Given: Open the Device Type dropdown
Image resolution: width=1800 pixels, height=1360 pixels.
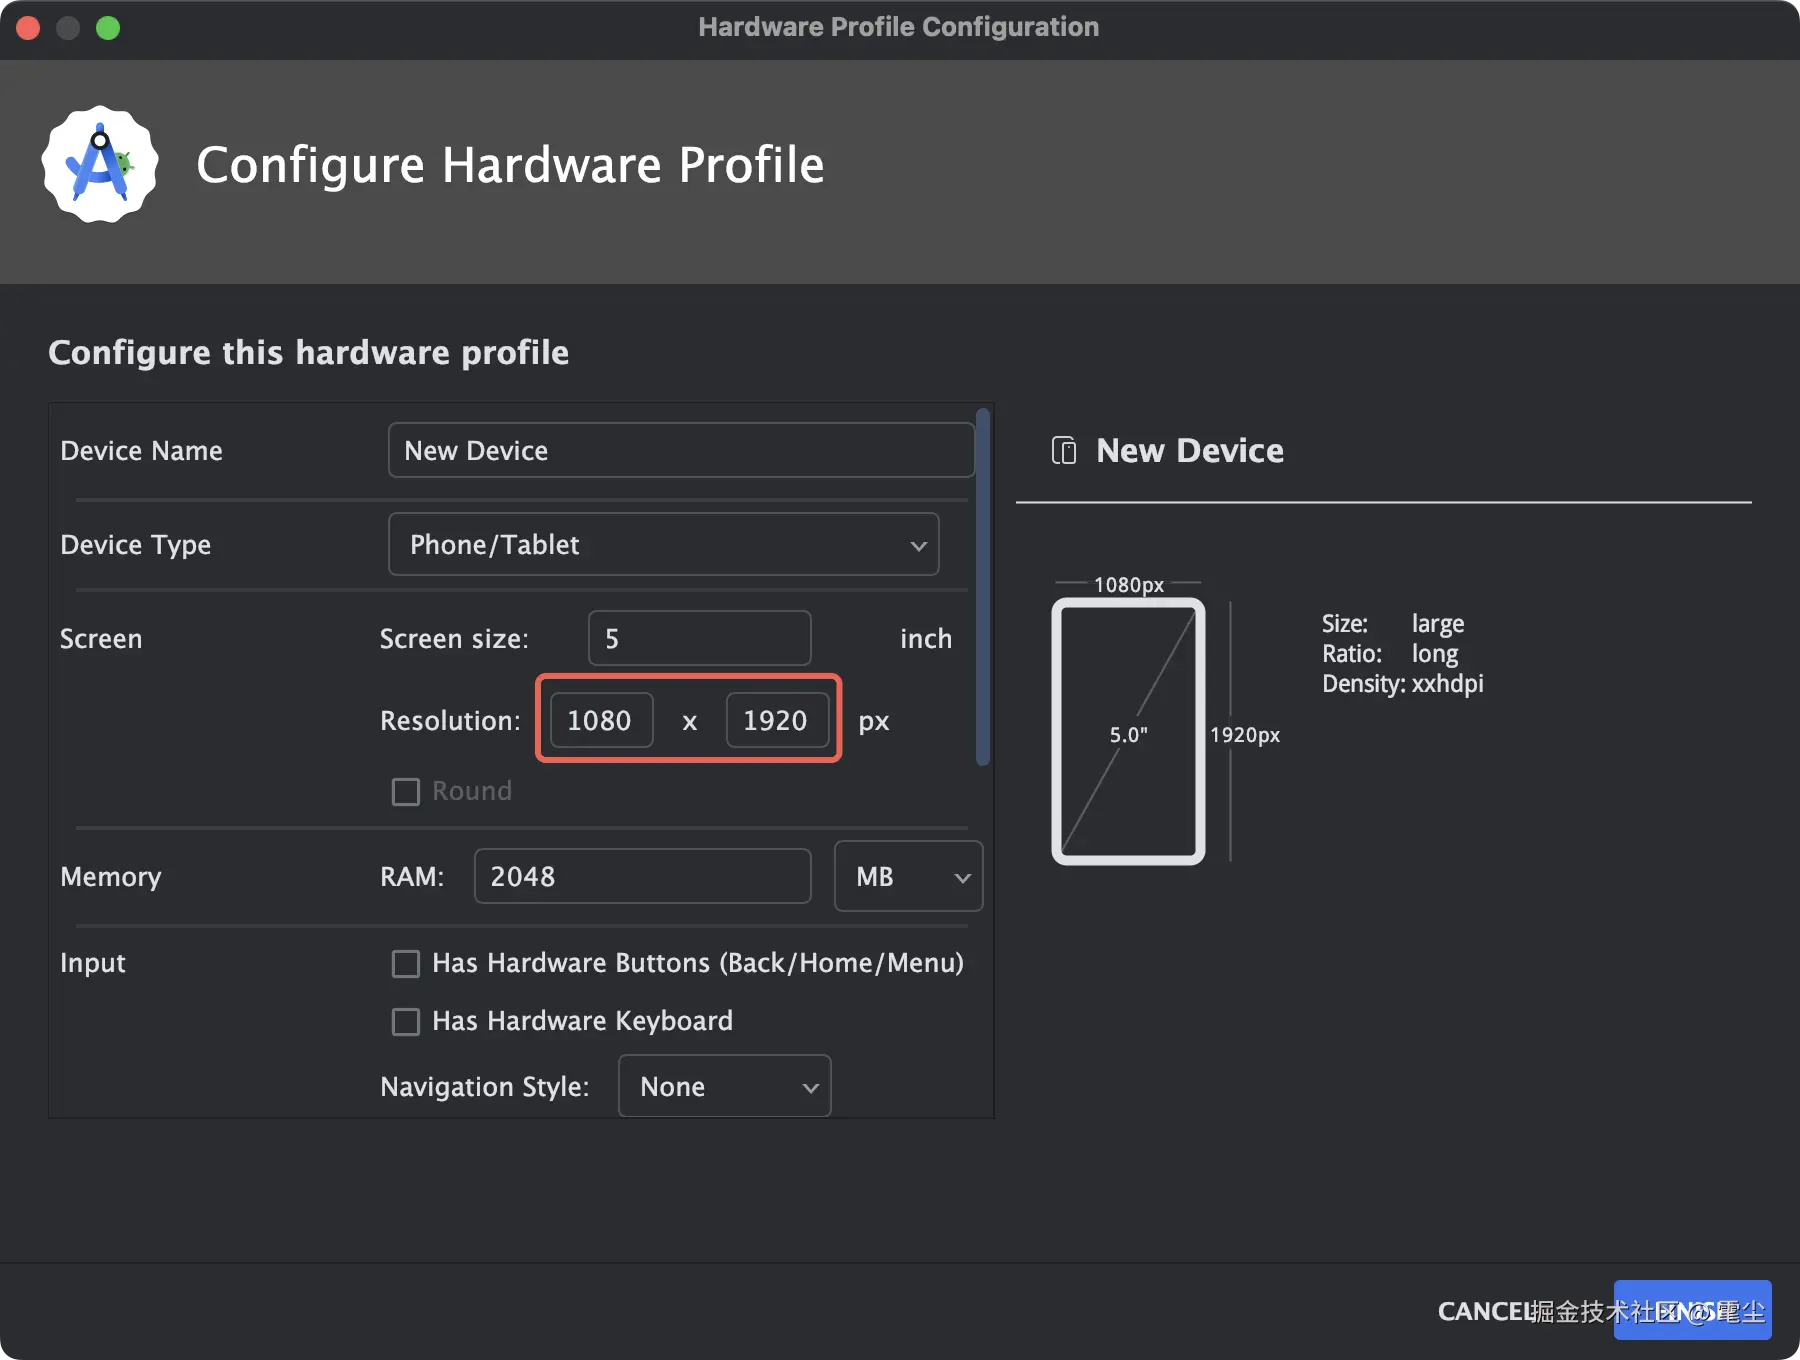Looking at the screenshot, I should [x=663, y=545].
